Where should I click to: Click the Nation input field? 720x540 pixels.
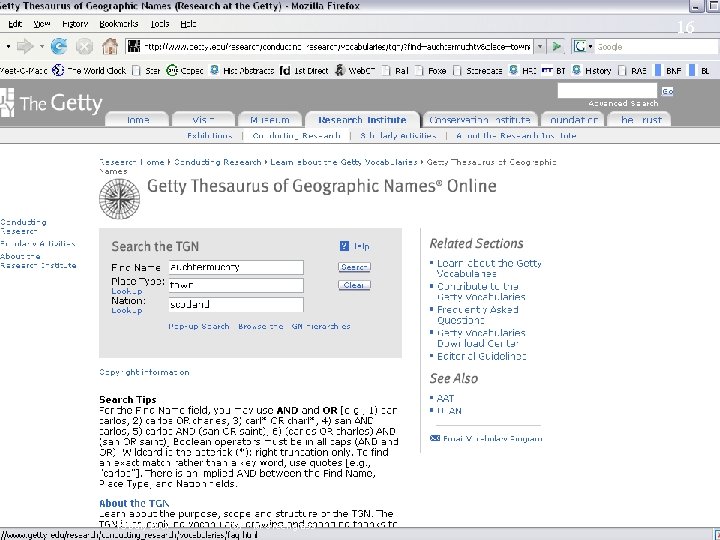point(236,304)
